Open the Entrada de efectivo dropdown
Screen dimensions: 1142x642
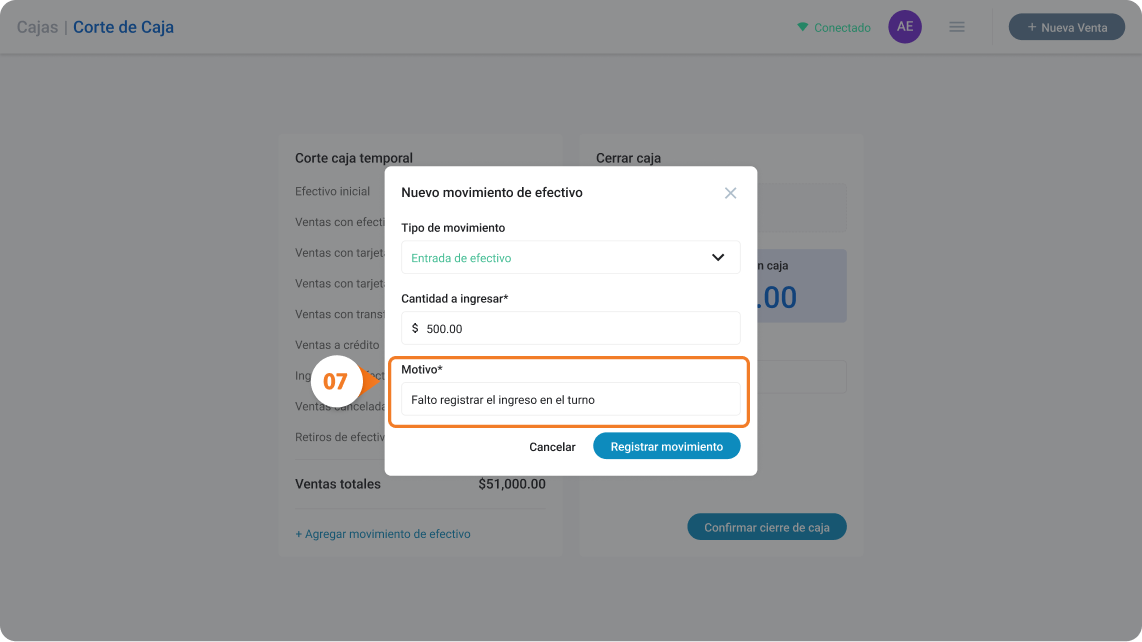pos(570,257)
